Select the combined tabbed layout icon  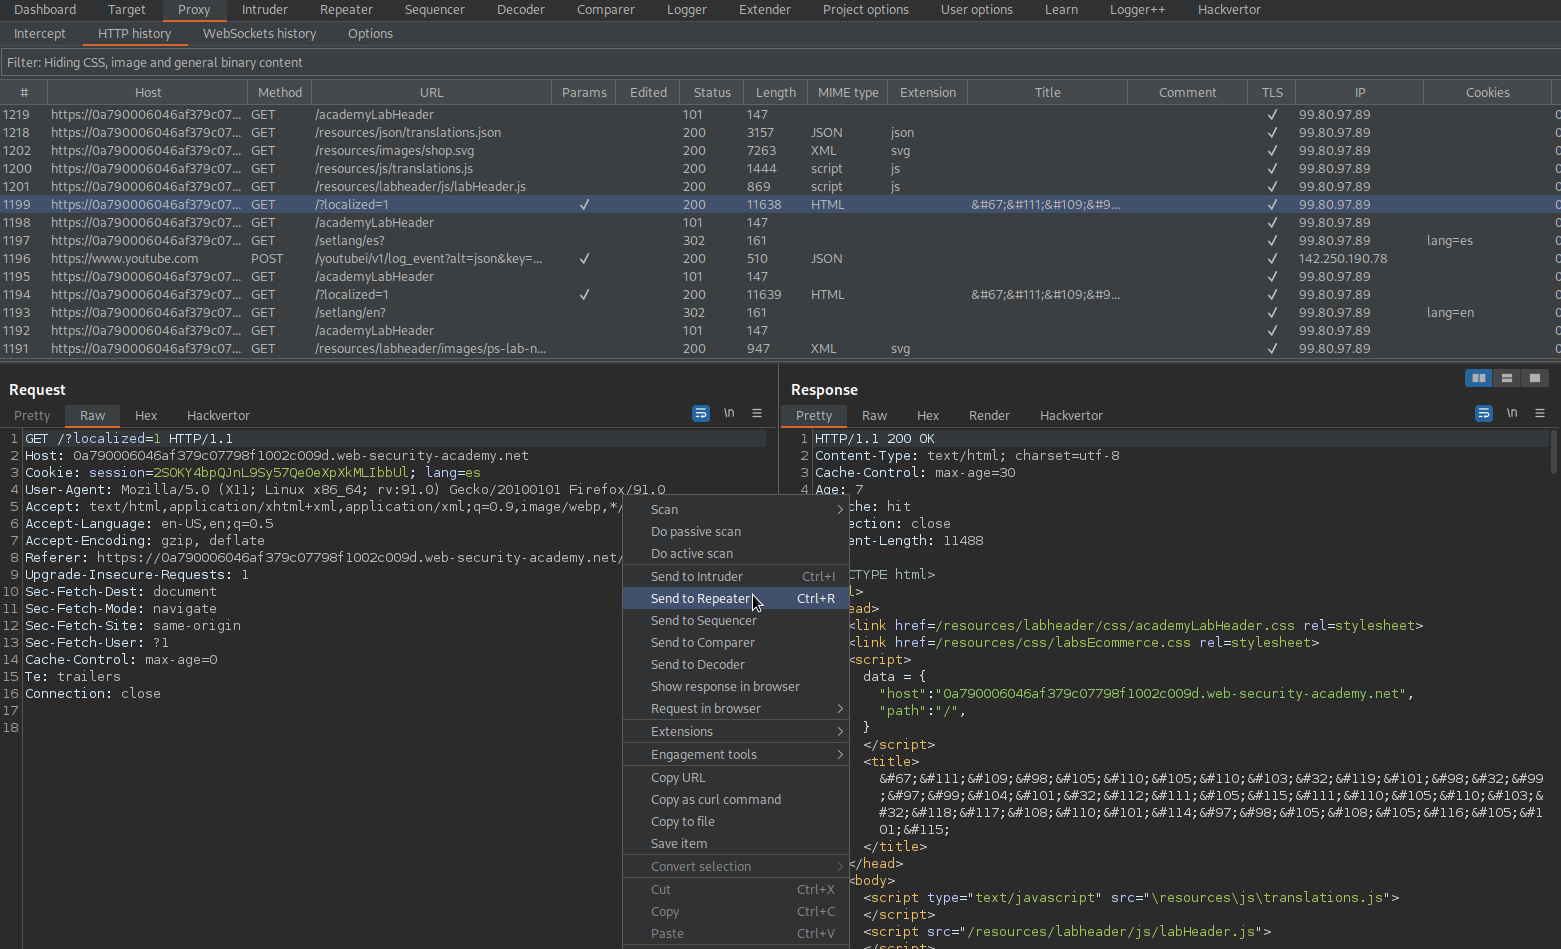[1534, 378]
